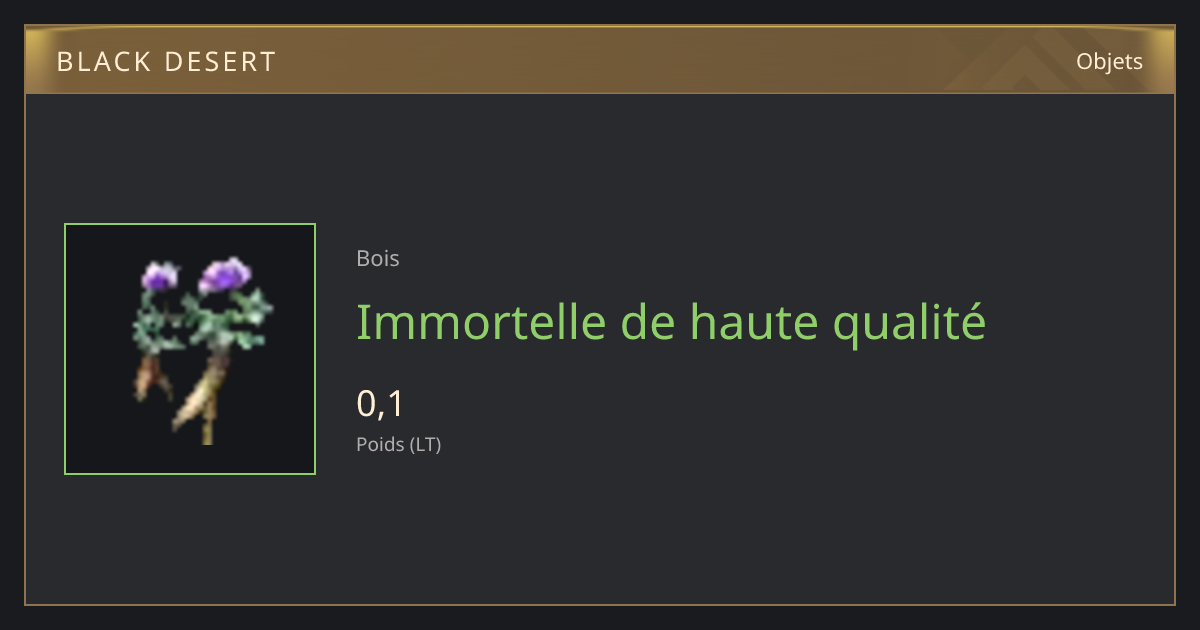Open the Objets section label

click(1109, 62)
